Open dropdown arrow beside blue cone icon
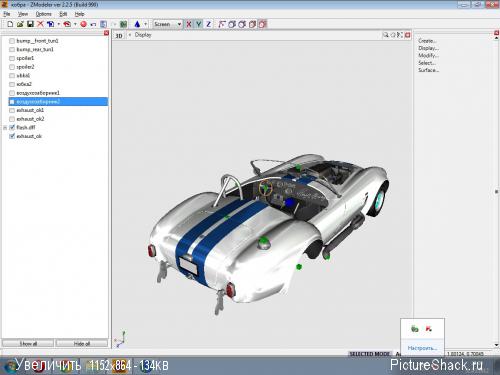This screenshot has width=500, height=375. (x=145, y=24)
